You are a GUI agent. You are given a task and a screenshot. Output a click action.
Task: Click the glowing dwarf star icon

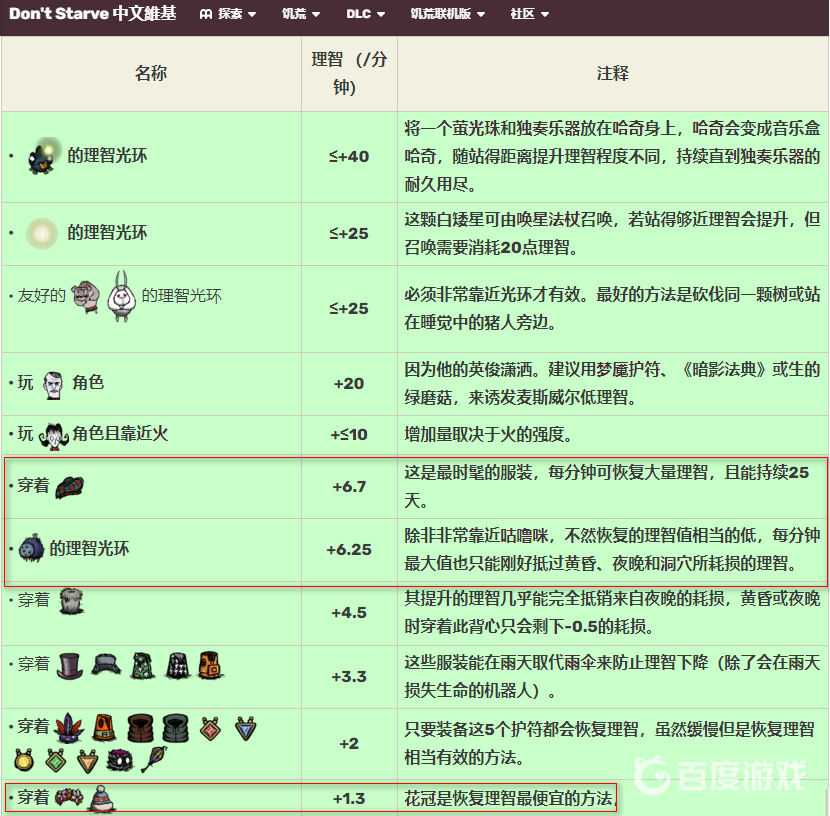coord(42,233)
